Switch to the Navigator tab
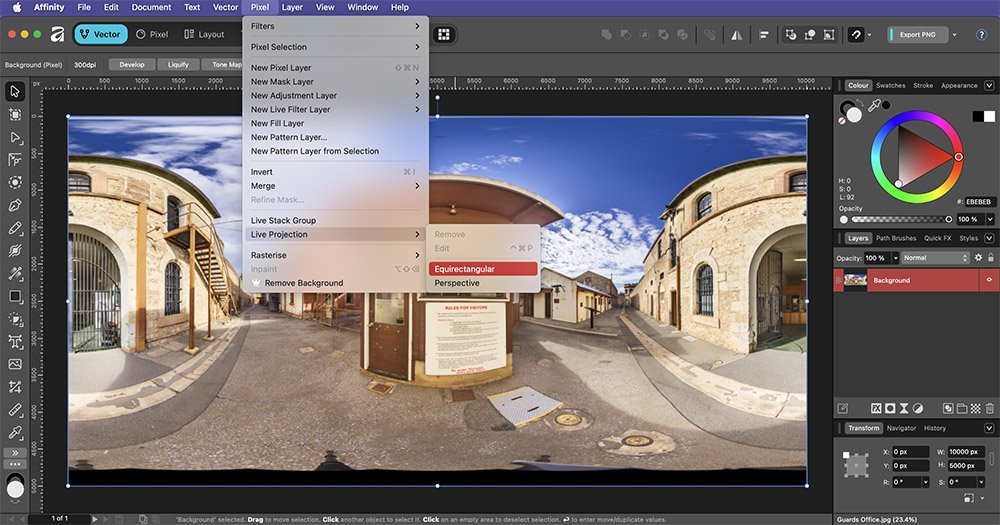The height and width of the screenshot is (525, 1000). [901, 428]
